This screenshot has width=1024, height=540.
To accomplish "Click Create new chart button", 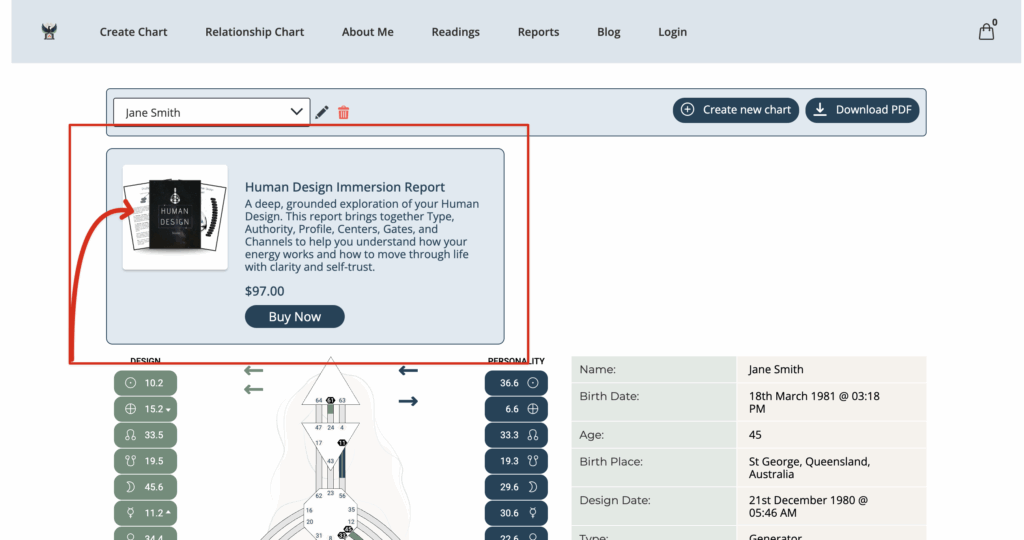I will point(736,110).
